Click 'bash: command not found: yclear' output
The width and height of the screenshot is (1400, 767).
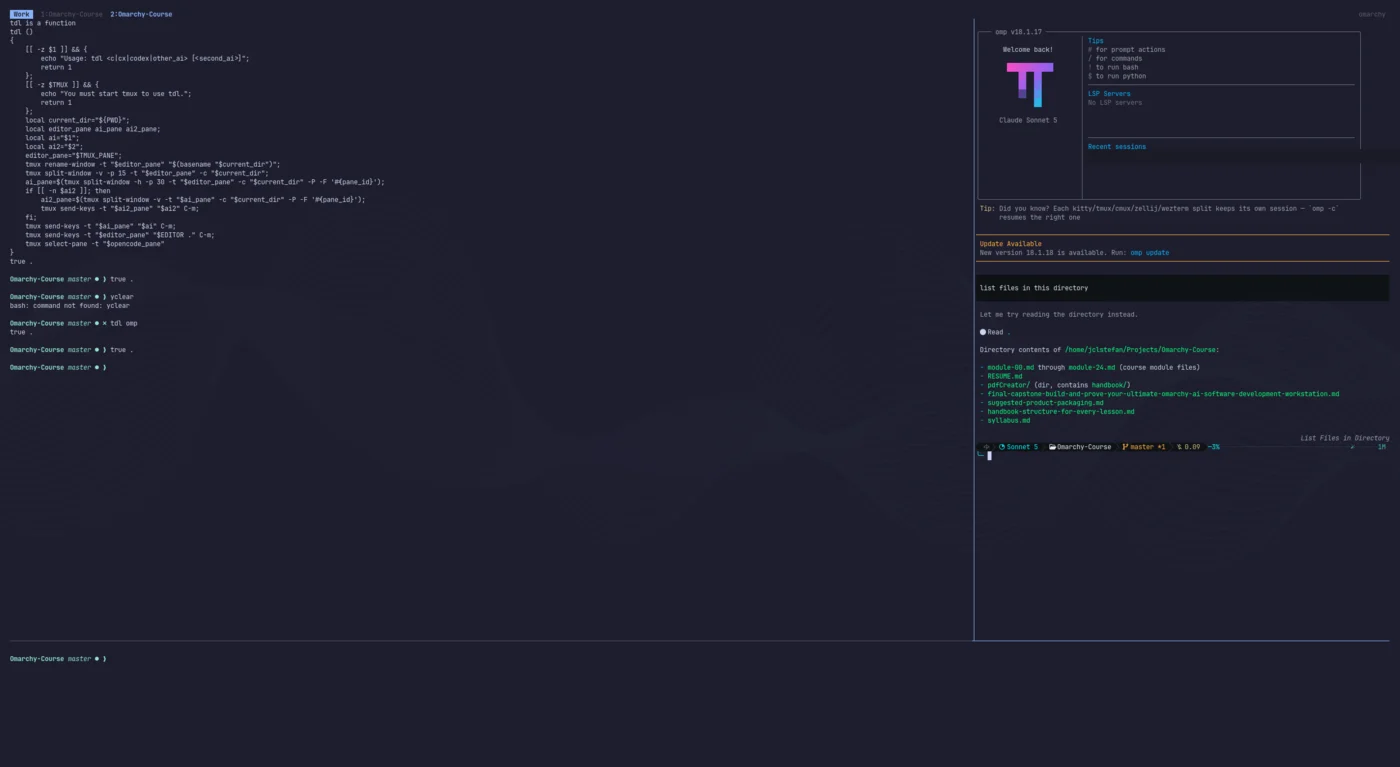coord(70,306)
